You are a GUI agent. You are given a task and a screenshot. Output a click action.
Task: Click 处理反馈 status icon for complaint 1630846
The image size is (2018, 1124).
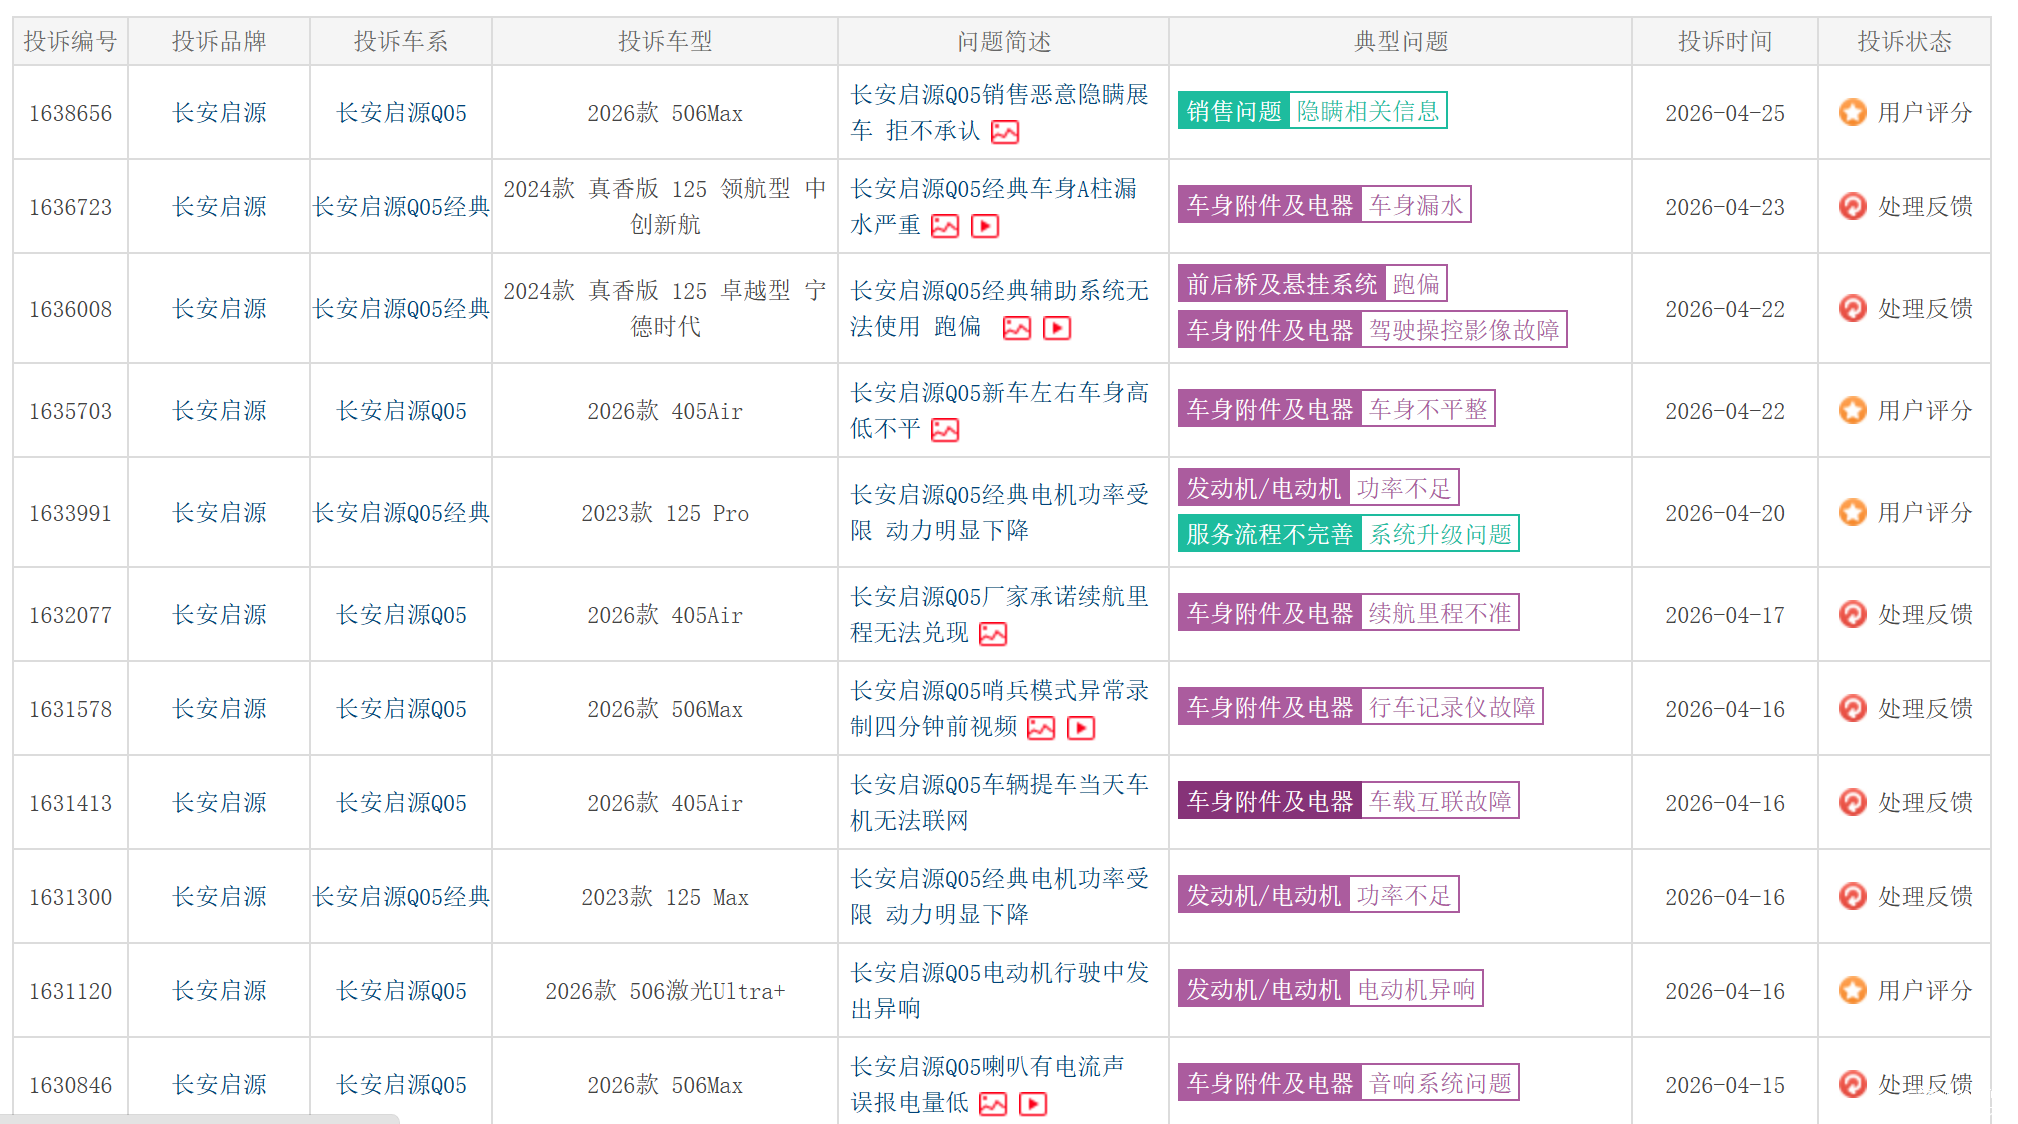pos(1853,1084)
